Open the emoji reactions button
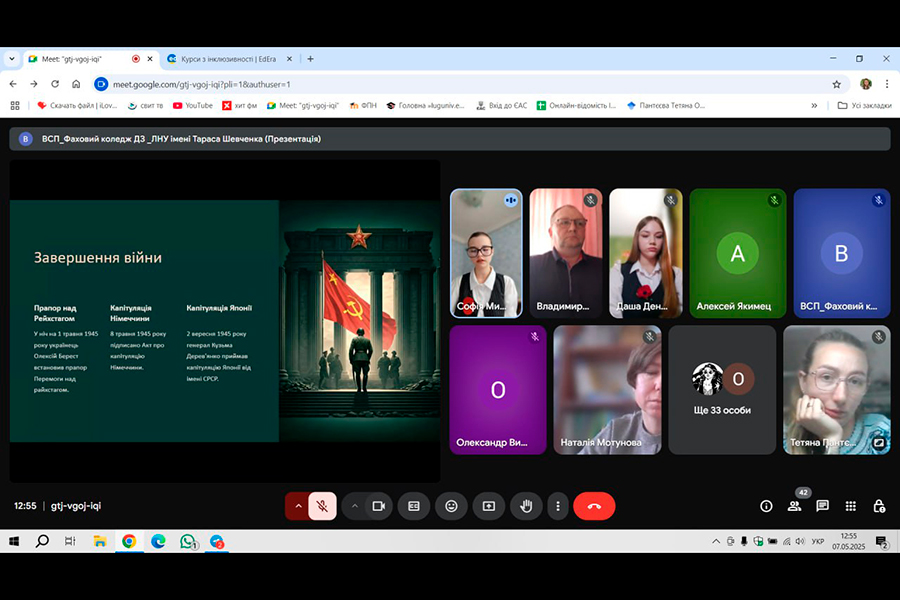The width and height of the screenshot is (900, 600). pos(451,506)
